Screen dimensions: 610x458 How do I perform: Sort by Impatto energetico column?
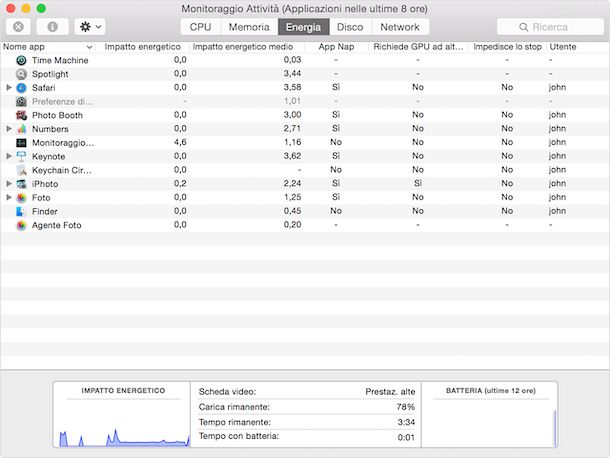pos(143,47)
